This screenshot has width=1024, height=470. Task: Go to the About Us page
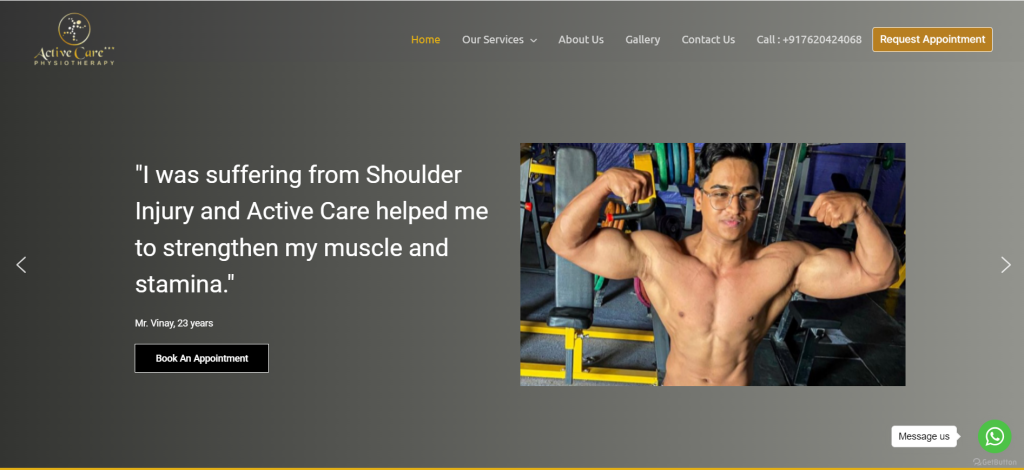(x=581, y=40)
